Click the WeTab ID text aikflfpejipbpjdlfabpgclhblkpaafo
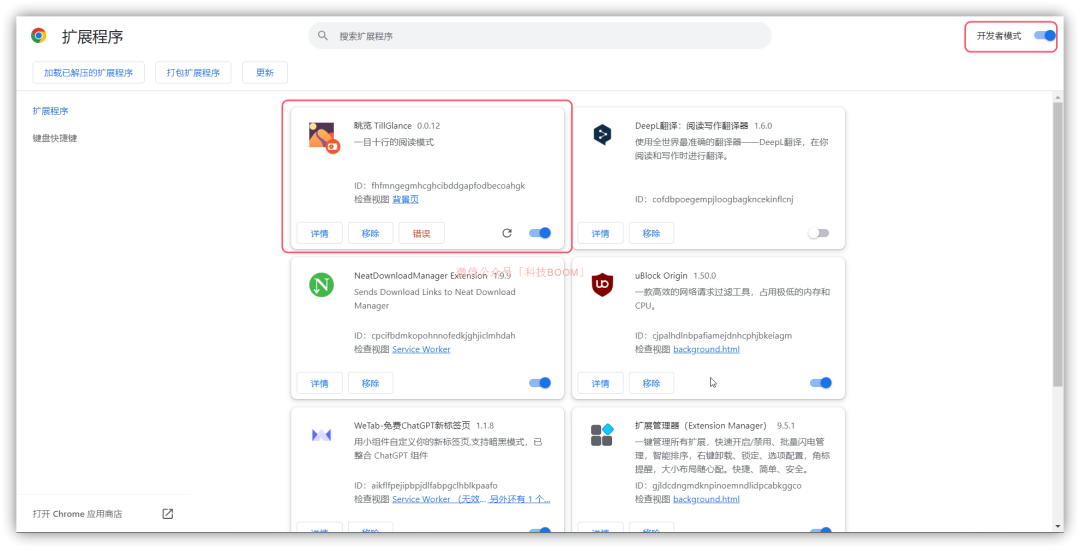The width and height of the screenshot is (1080, 549). tap(434, 485)
